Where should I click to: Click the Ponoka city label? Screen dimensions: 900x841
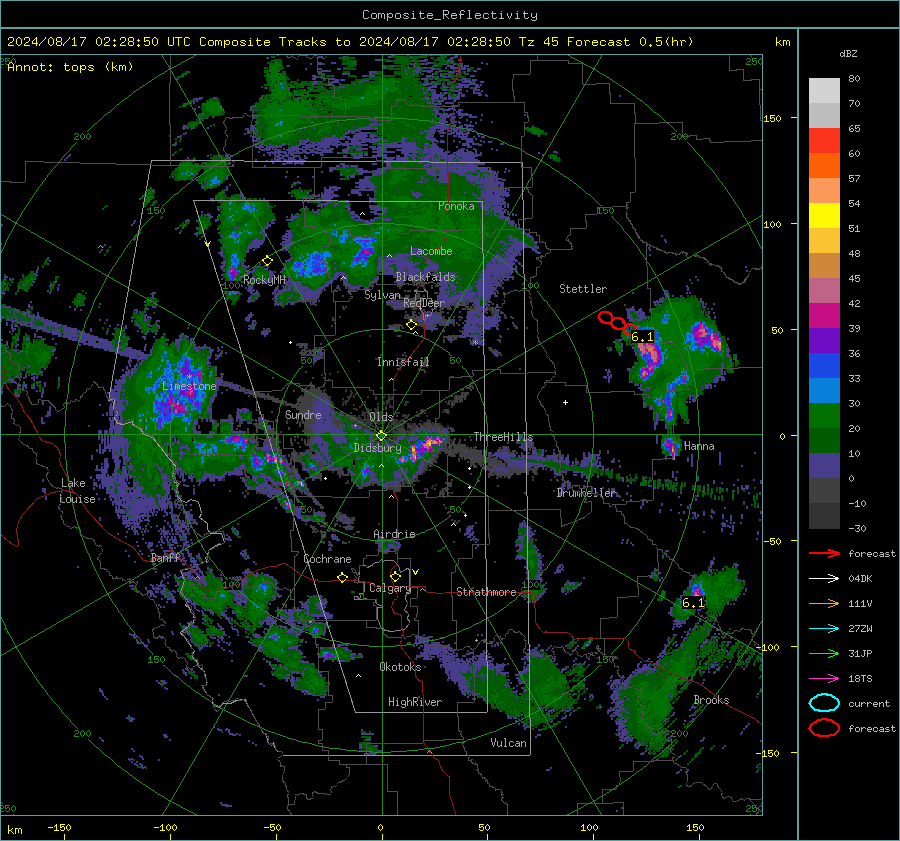coord(456,207)
